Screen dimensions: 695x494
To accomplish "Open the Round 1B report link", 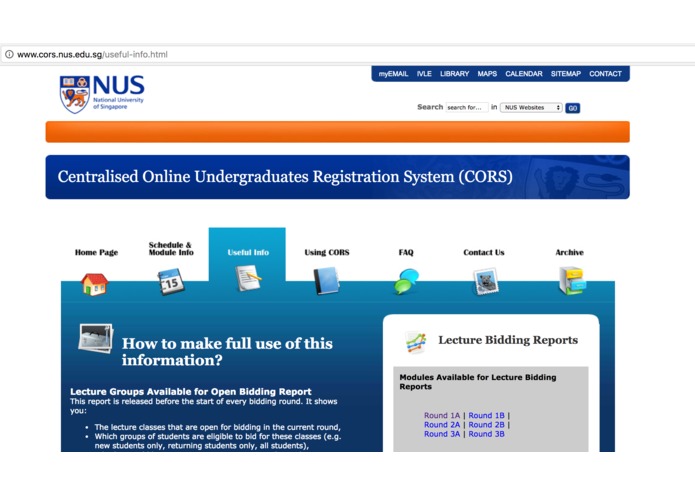I will [x=486, y=415].
